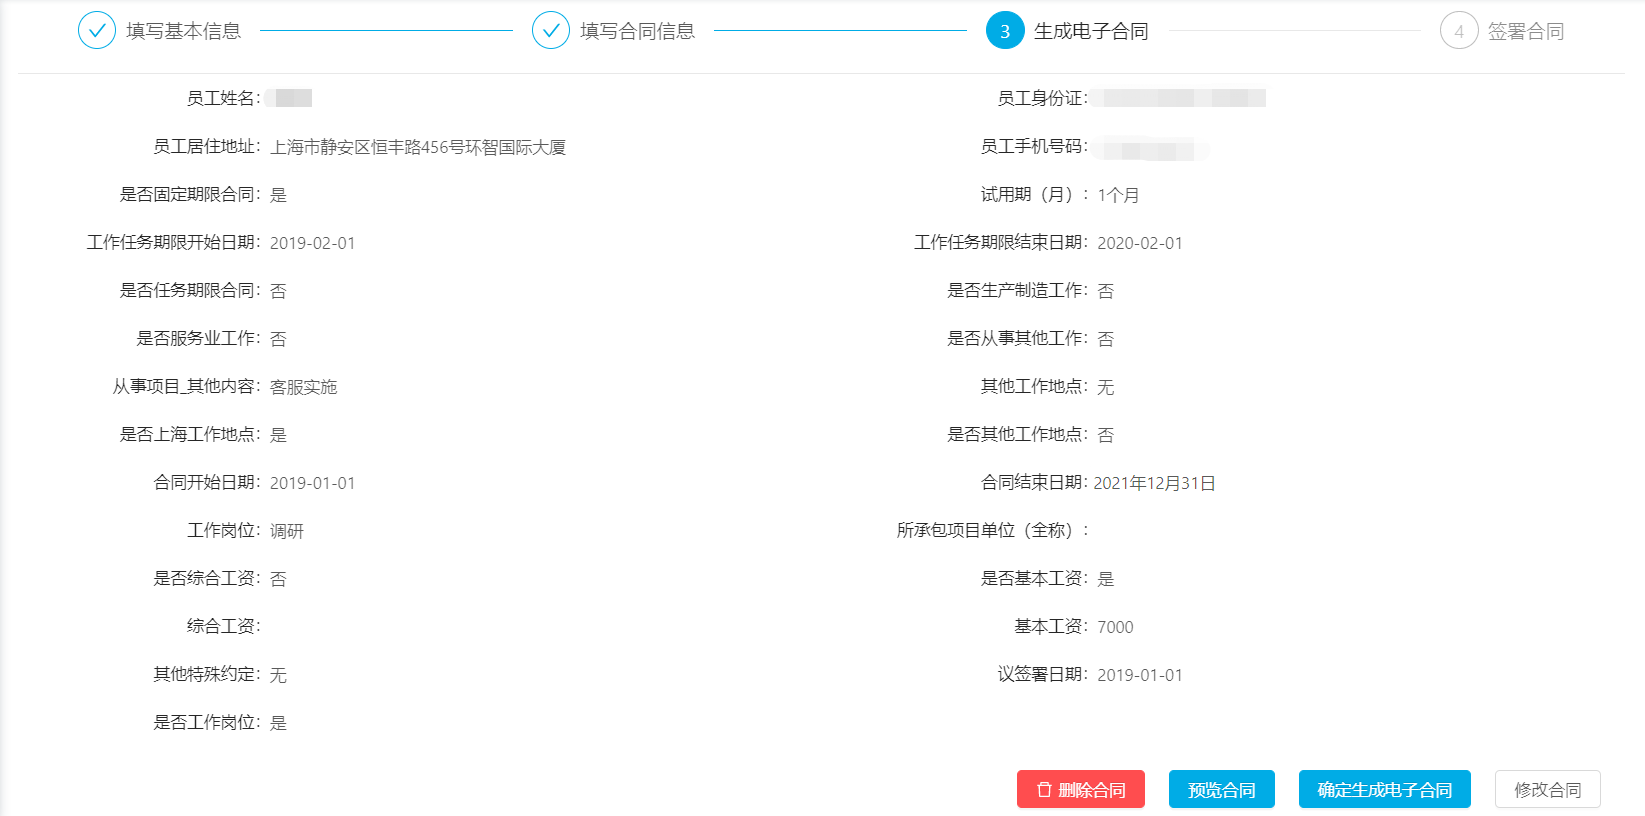Image resolution: width=1645 pixels, height=816 pixels.
Task: Click the checkmark icon for 填写合同信息 step
Action: (551, 31)
